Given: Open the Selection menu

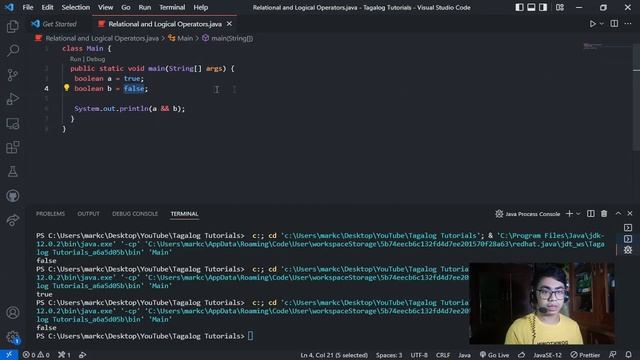Looking at the screenshot, I should coord(76,7).
